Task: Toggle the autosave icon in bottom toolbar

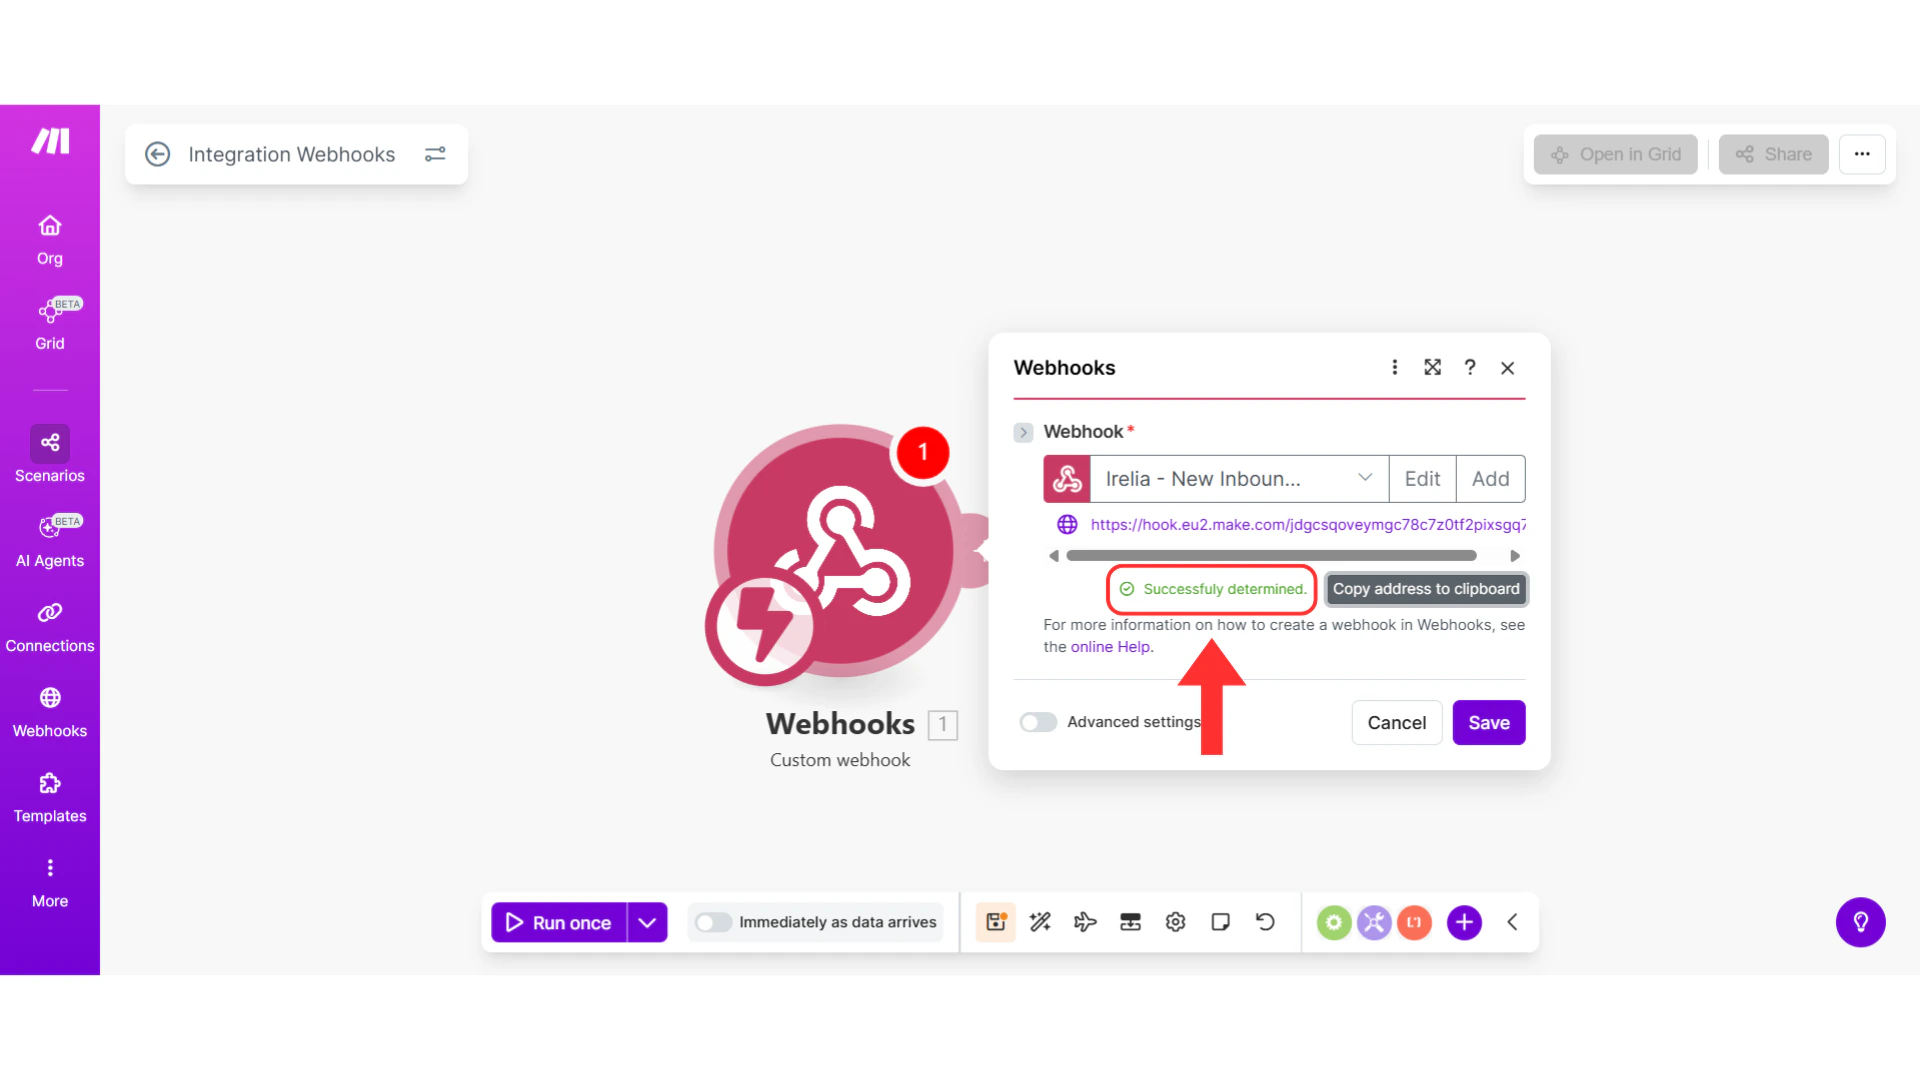Action: pos(995,922)
